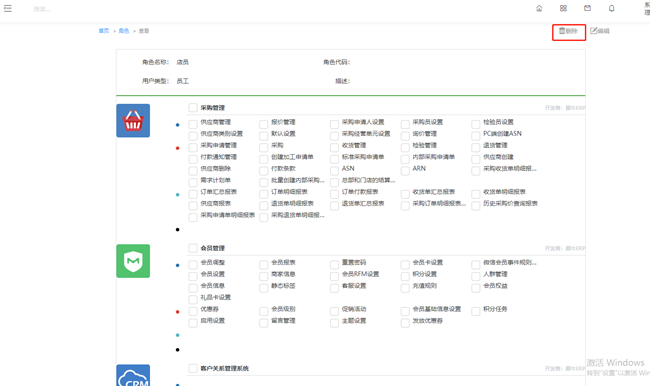Tick the 默认设置 checkbox
This screenshot has width=650, height=386.
[264, 136]
